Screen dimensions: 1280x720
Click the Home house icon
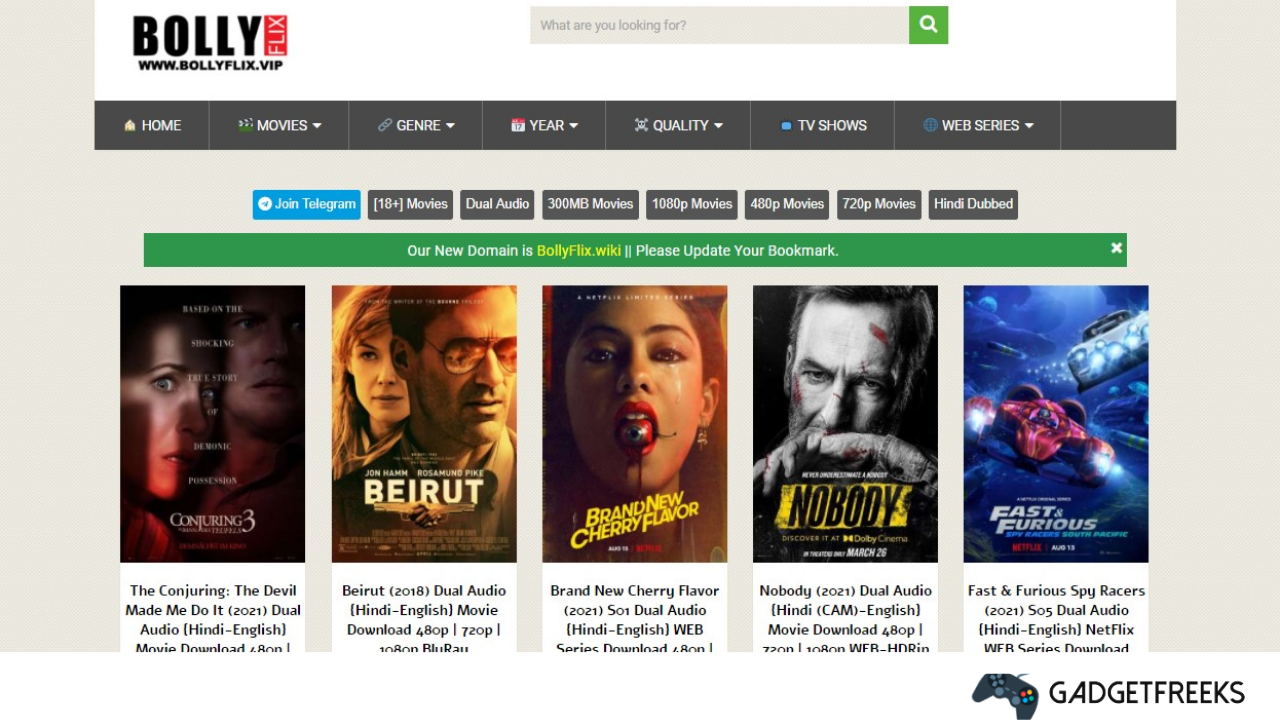pyautogui.click(x=130, y=125)
